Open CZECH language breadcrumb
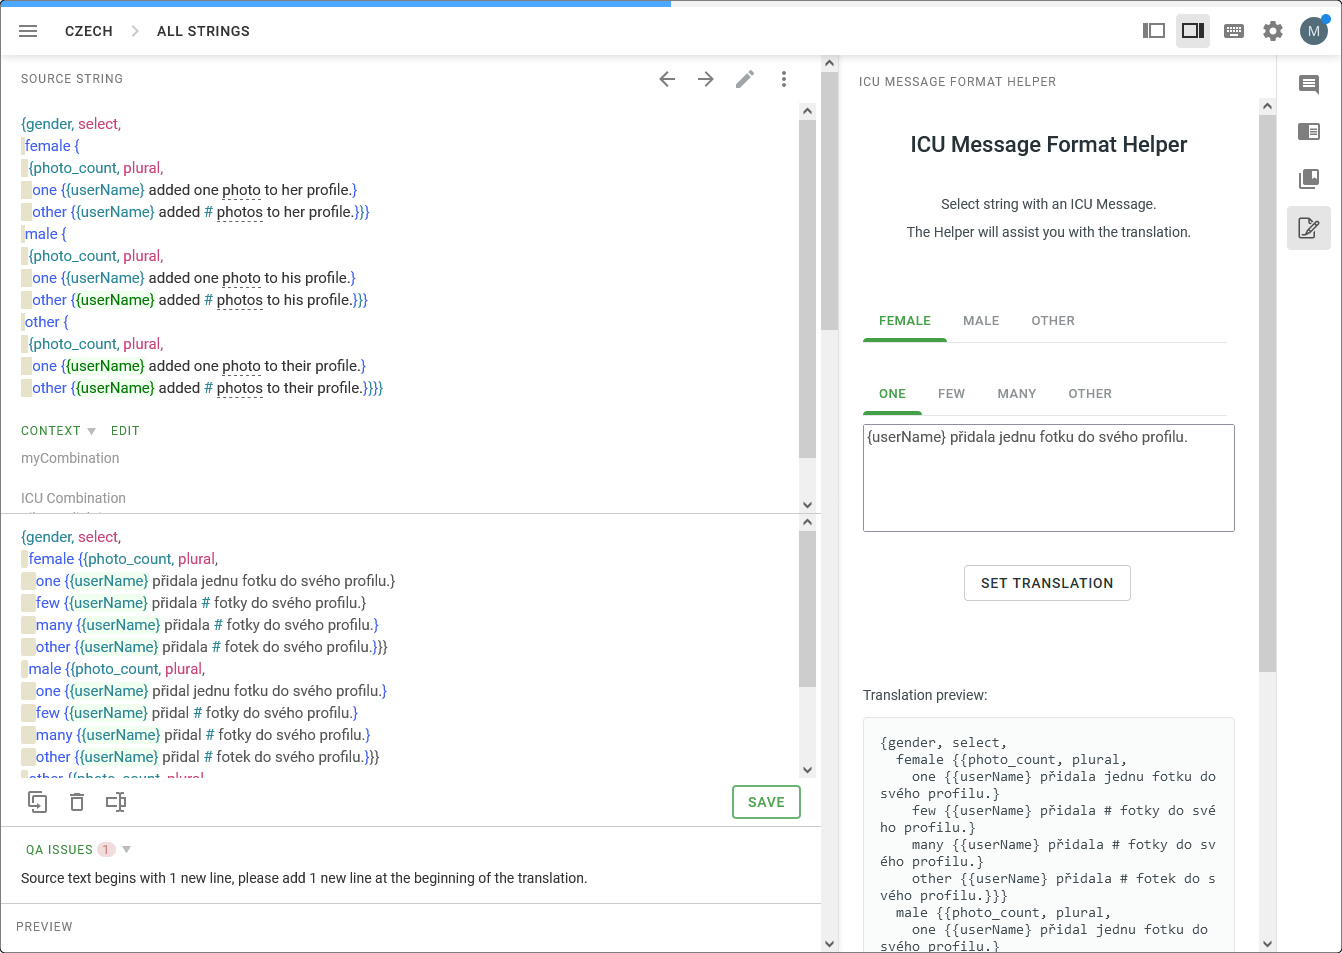Screen dimensions: 1342x953 89,31
